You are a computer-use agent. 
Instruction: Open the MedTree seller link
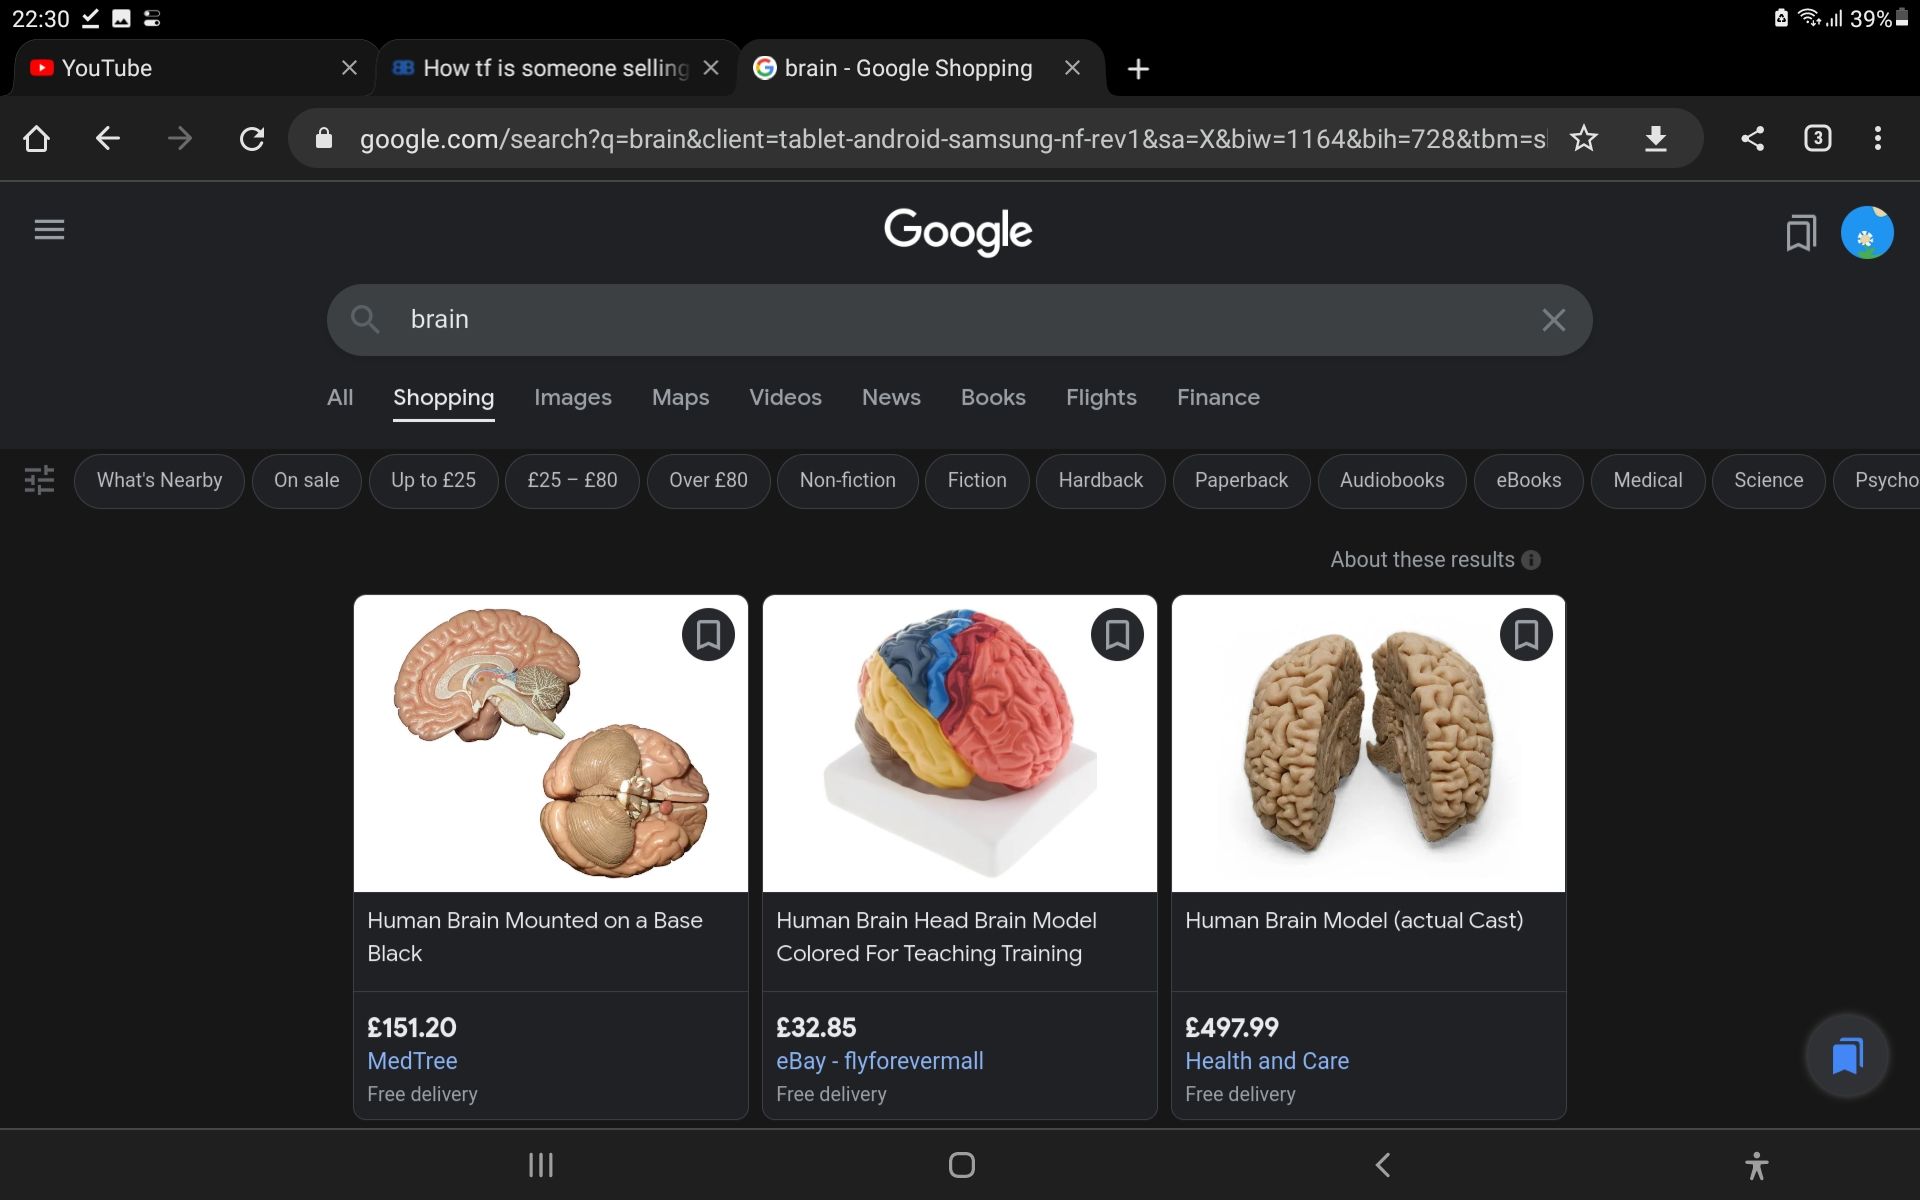point(412,1061)
